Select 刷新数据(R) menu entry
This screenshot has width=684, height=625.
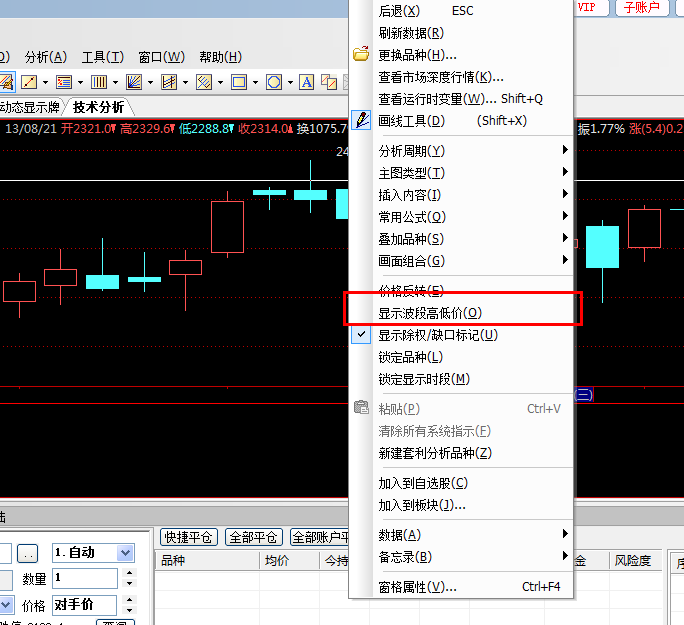[462, 33]
